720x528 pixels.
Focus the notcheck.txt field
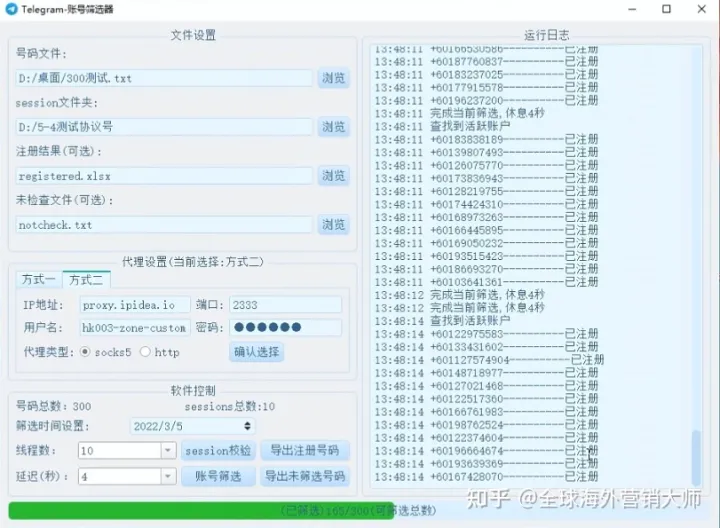tap(164, 225)
